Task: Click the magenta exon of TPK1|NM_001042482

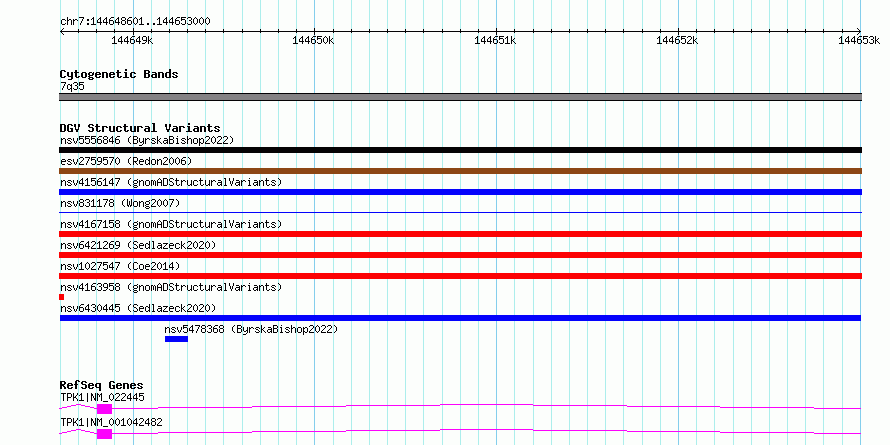Action: [104, 434]
